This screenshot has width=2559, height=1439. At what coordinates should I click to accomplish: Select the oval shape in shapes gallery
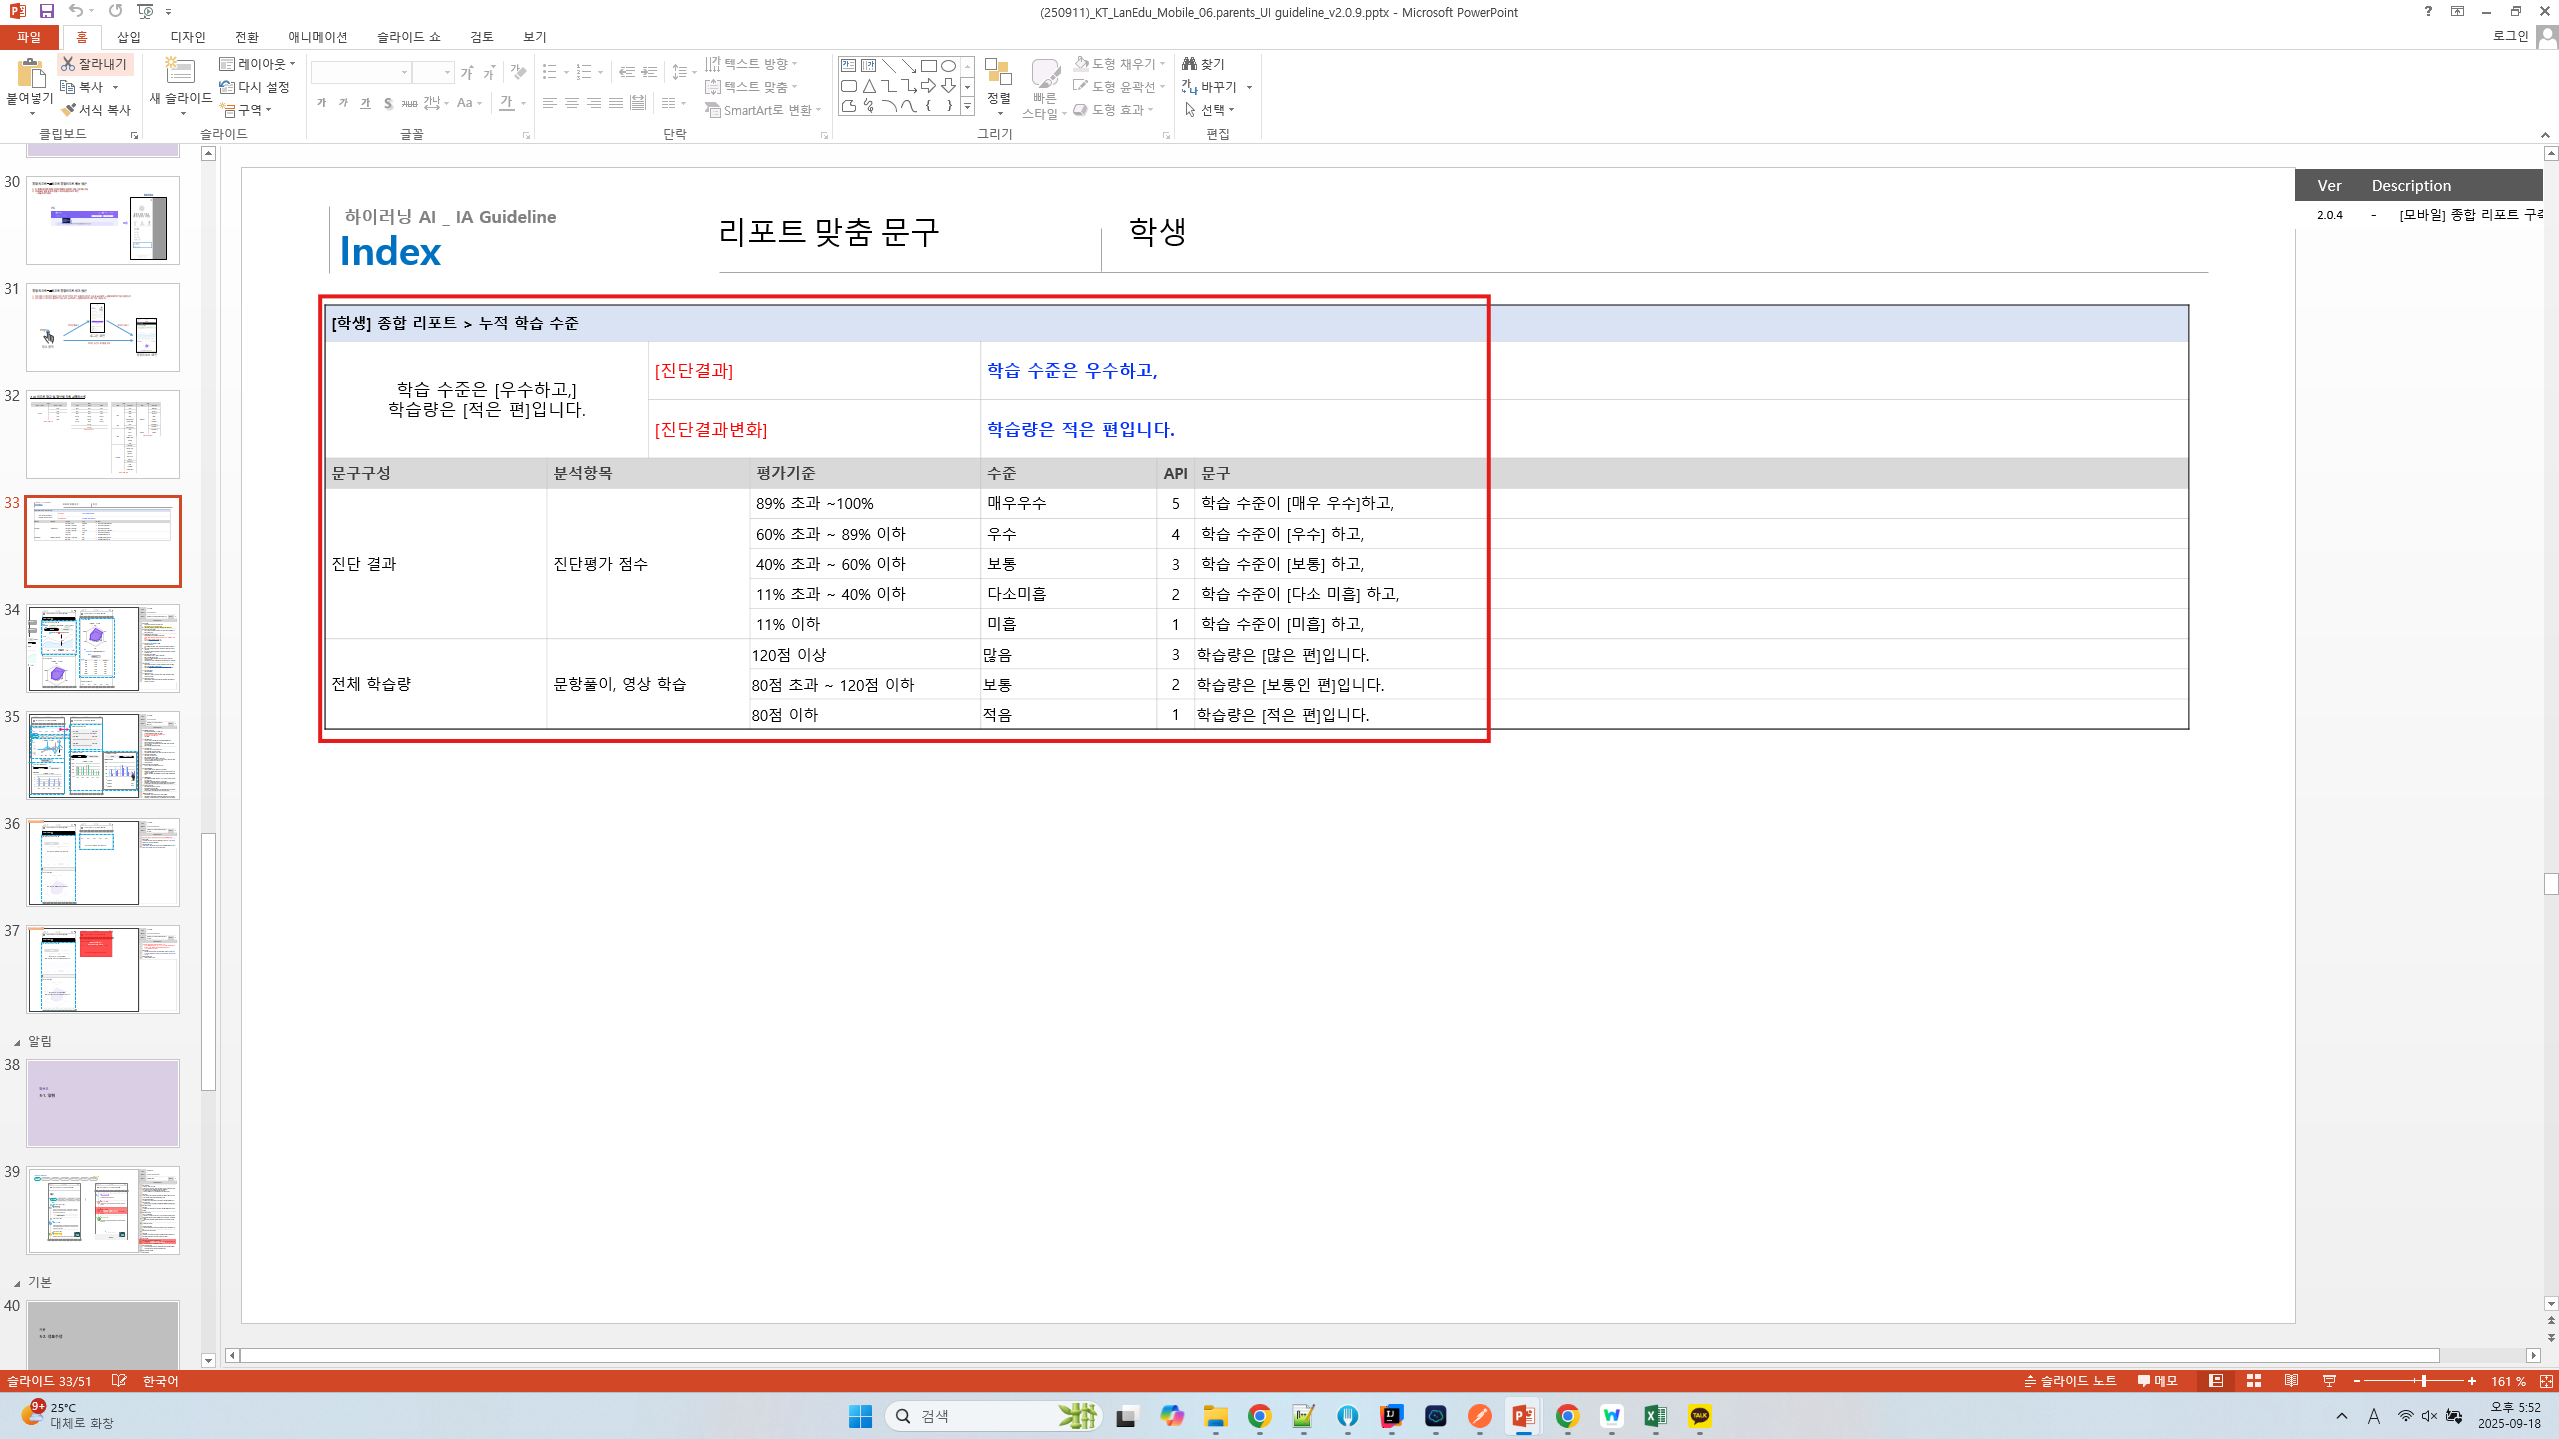tap(948, 66)
